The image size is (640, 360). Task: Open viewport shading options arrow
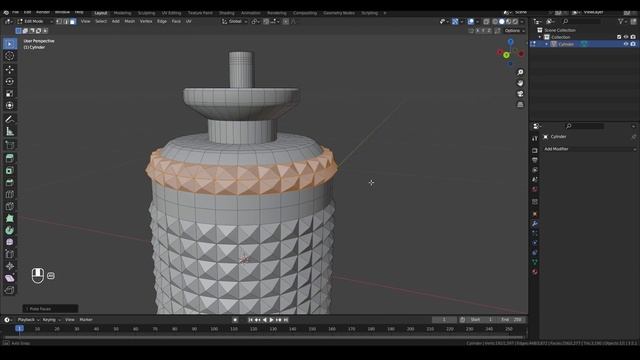tap(522, 21)
